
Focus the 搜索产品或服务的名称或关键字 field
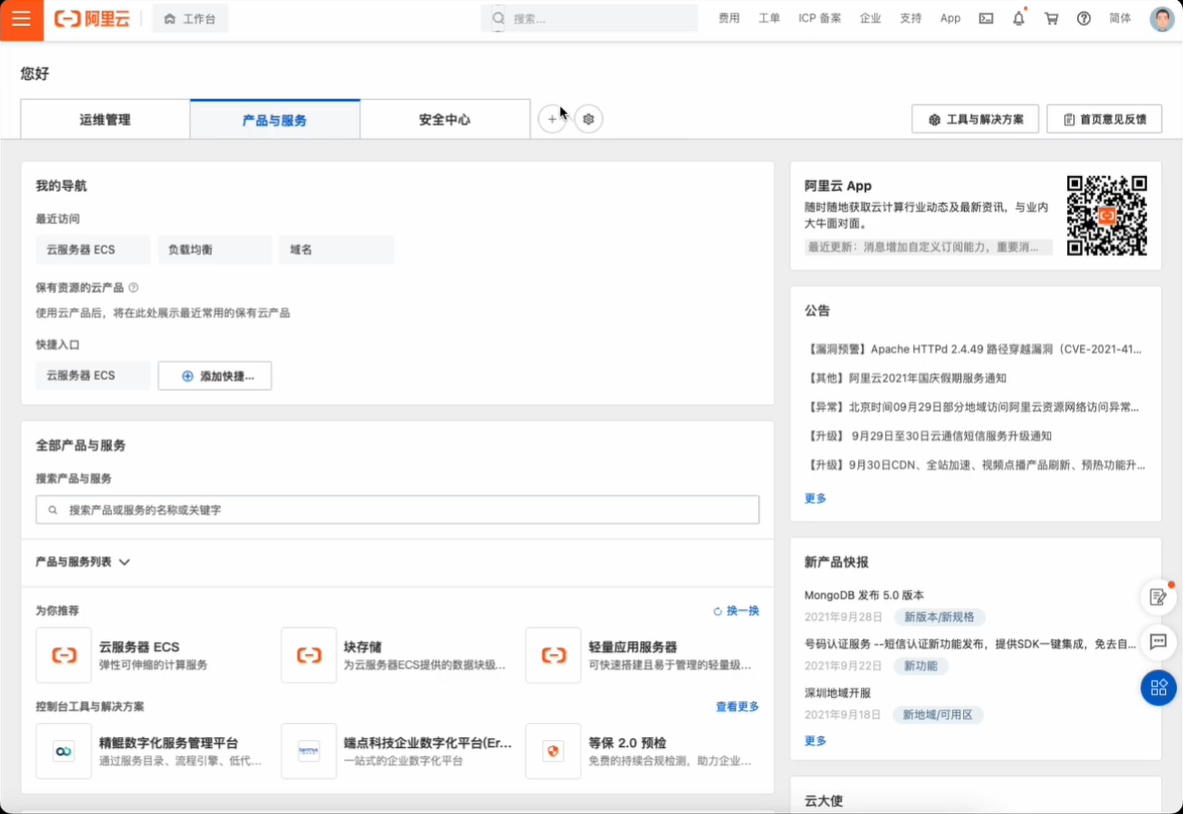tap(398, 510)
